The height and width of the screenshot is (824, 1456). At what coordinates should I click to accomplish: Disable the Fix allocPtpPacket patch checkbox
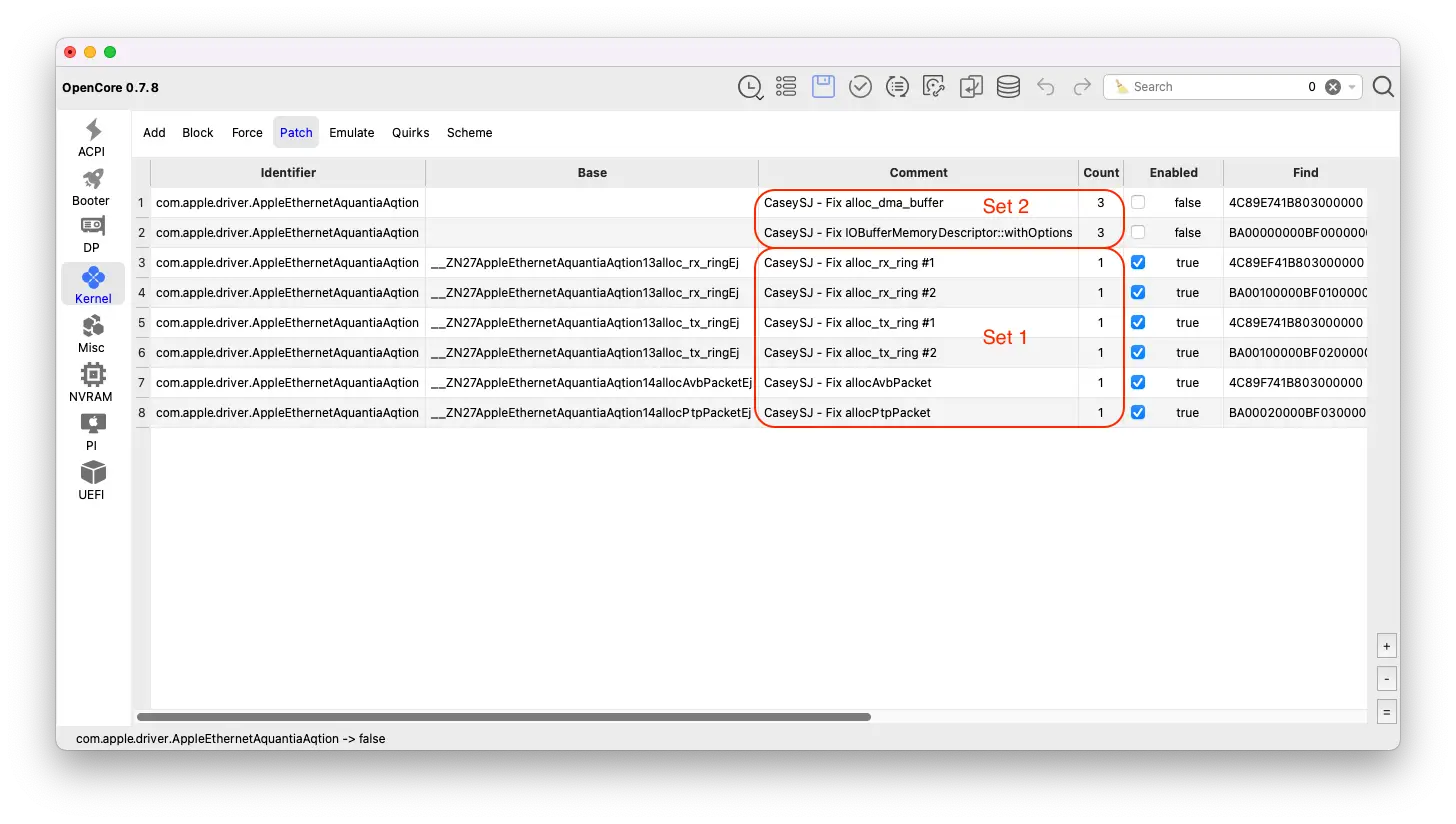click(1137, 413)
